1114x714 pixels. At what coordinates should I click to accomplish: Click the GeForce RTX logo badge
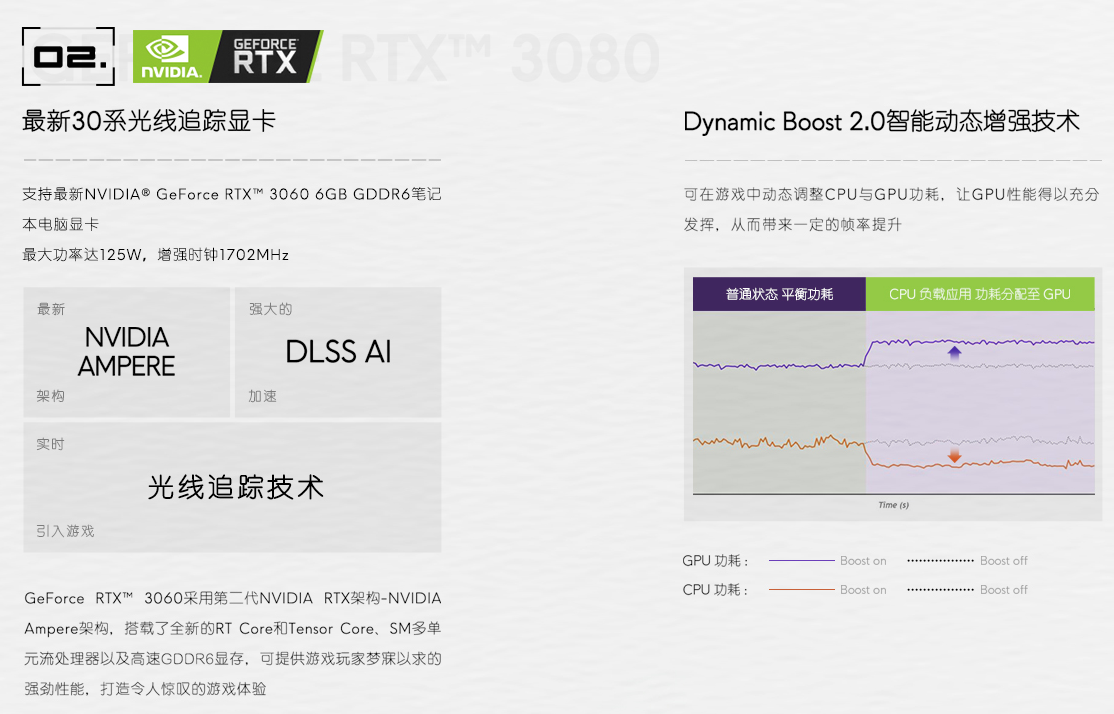click(266, 56)
